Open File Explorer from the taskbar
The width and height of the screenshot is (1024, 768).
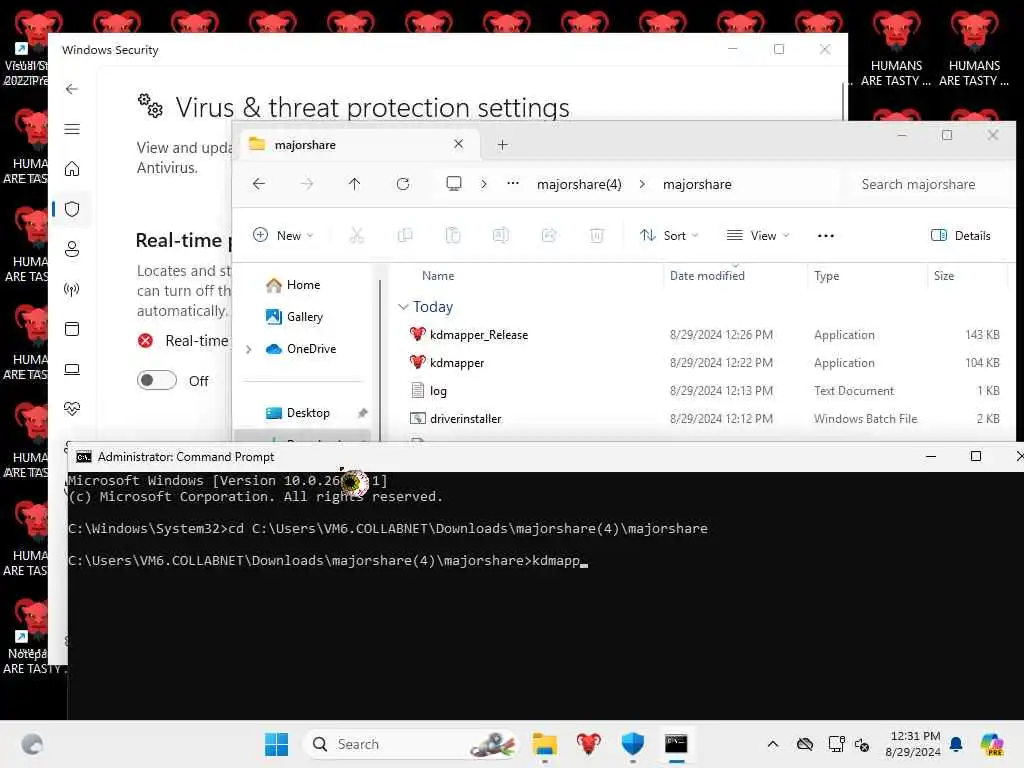[544, 744]
